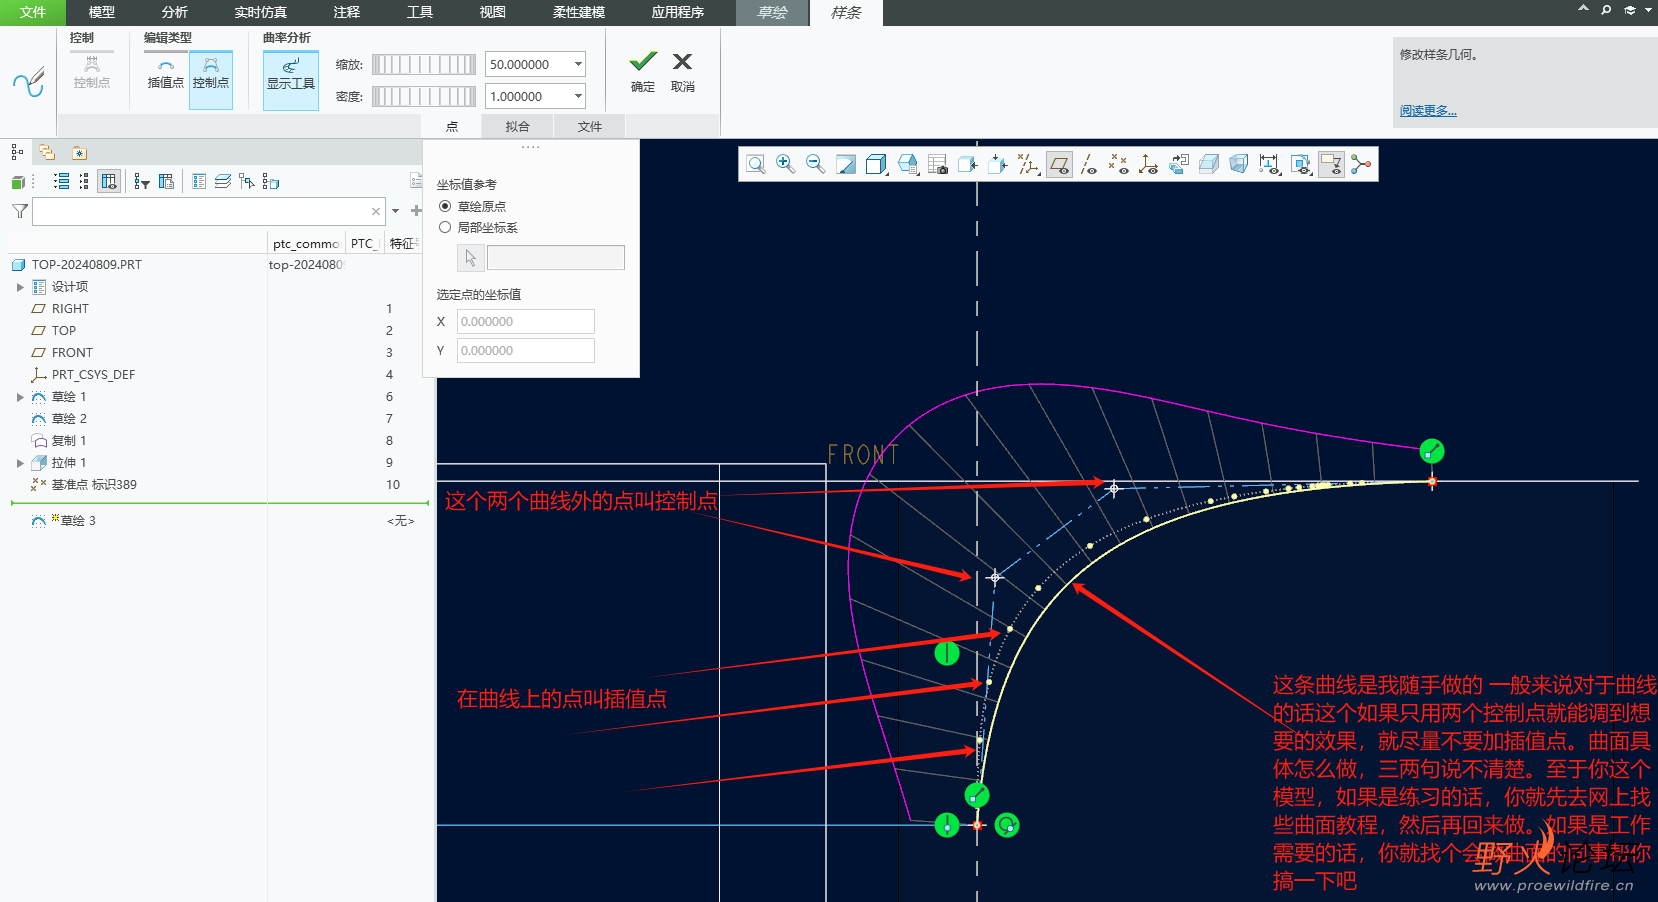This screenshot has height=902, width=1658.
Task: Click the Repaint icon in graphics toolbar
Action: (846, 164)
